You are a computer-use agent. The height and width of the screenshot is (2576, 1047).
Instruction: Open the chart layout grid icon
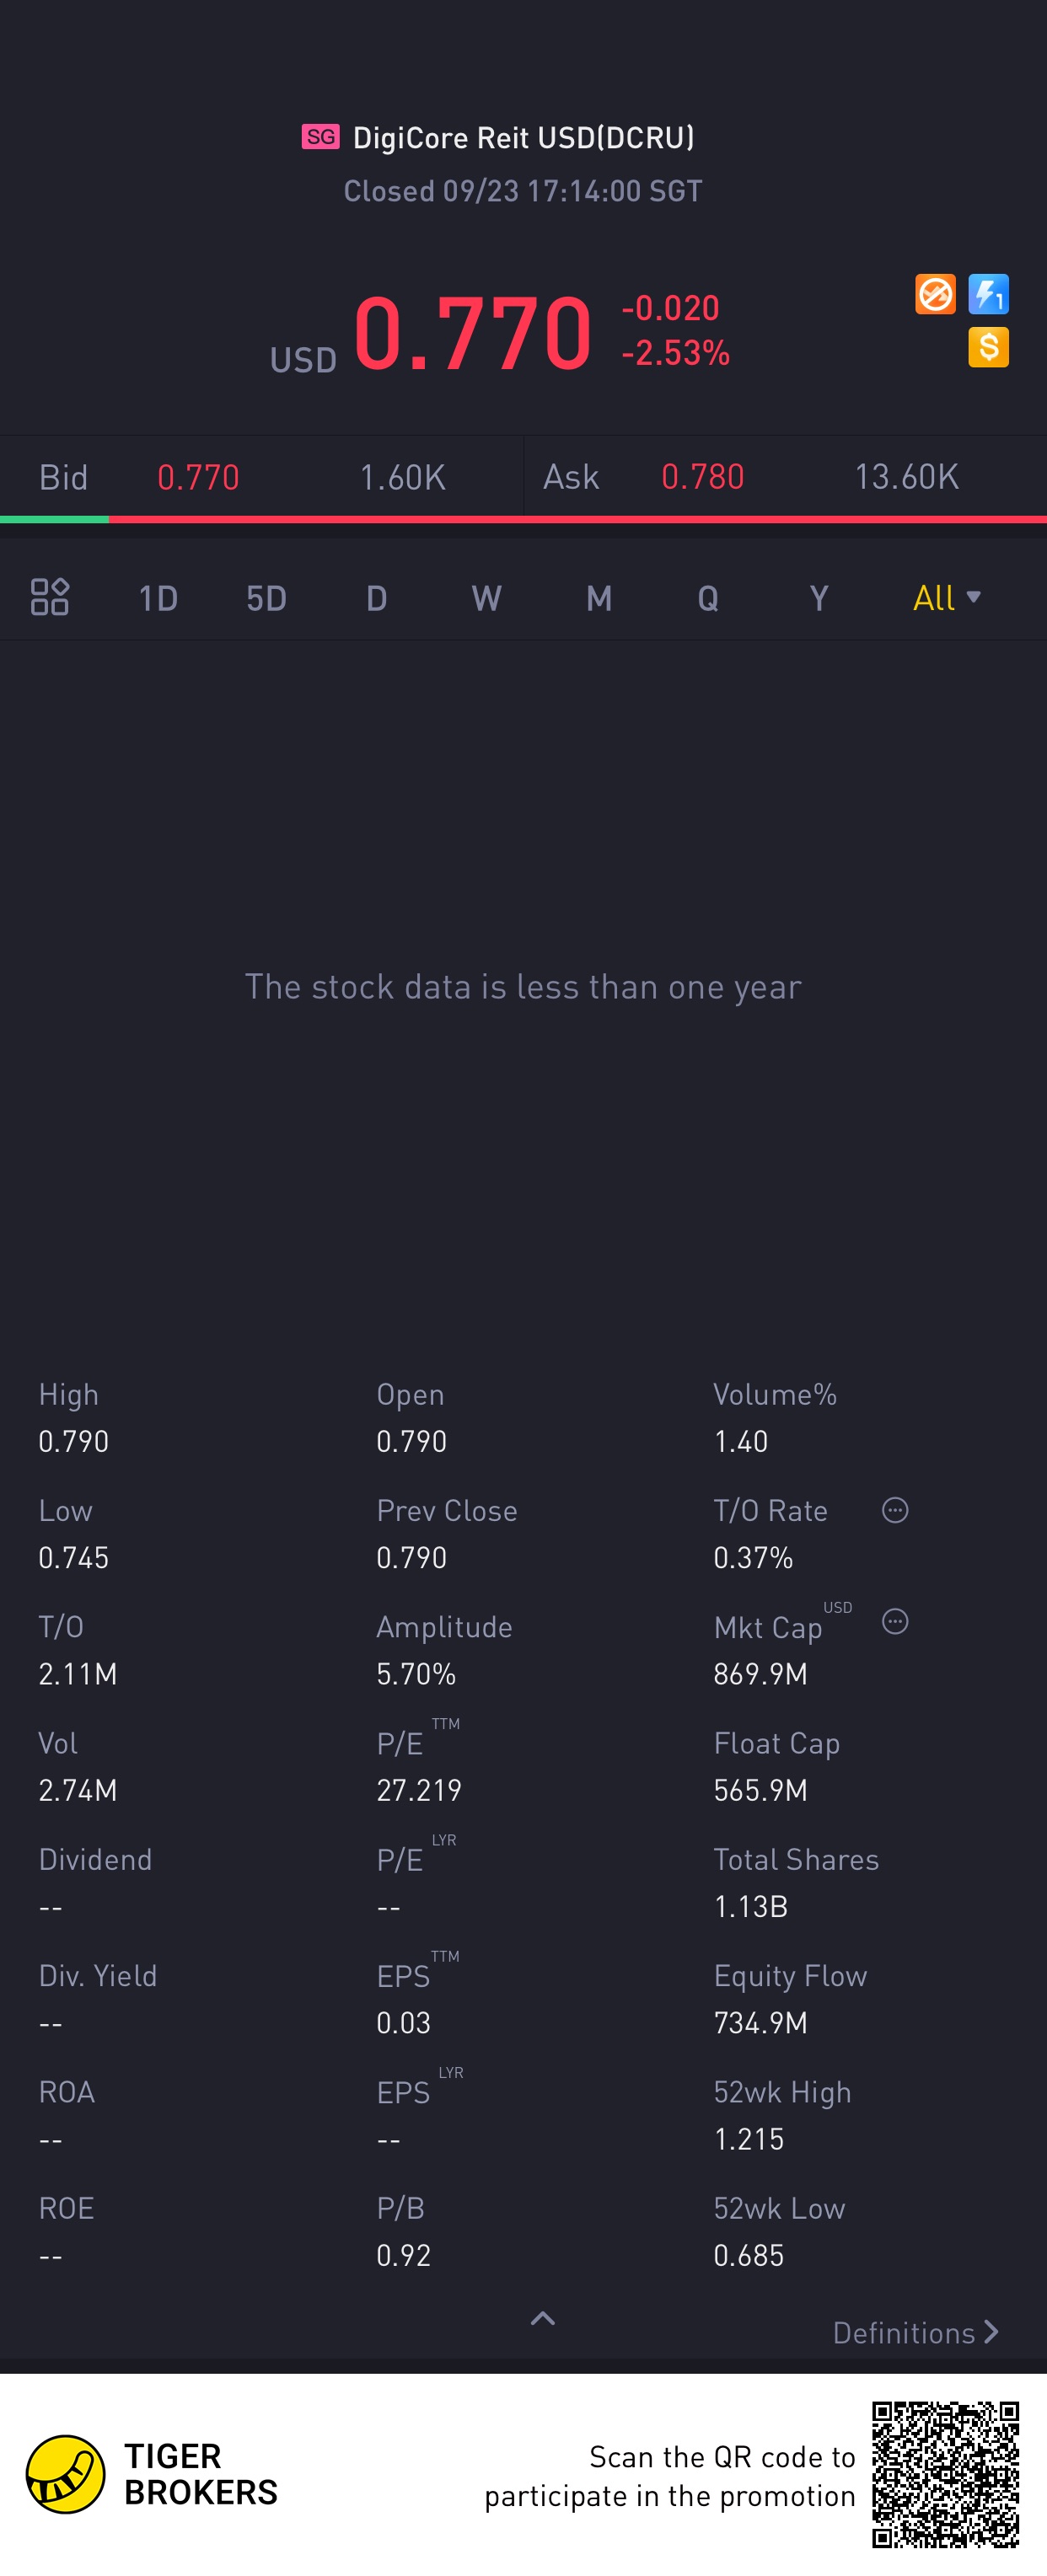[x=49, y=597]
